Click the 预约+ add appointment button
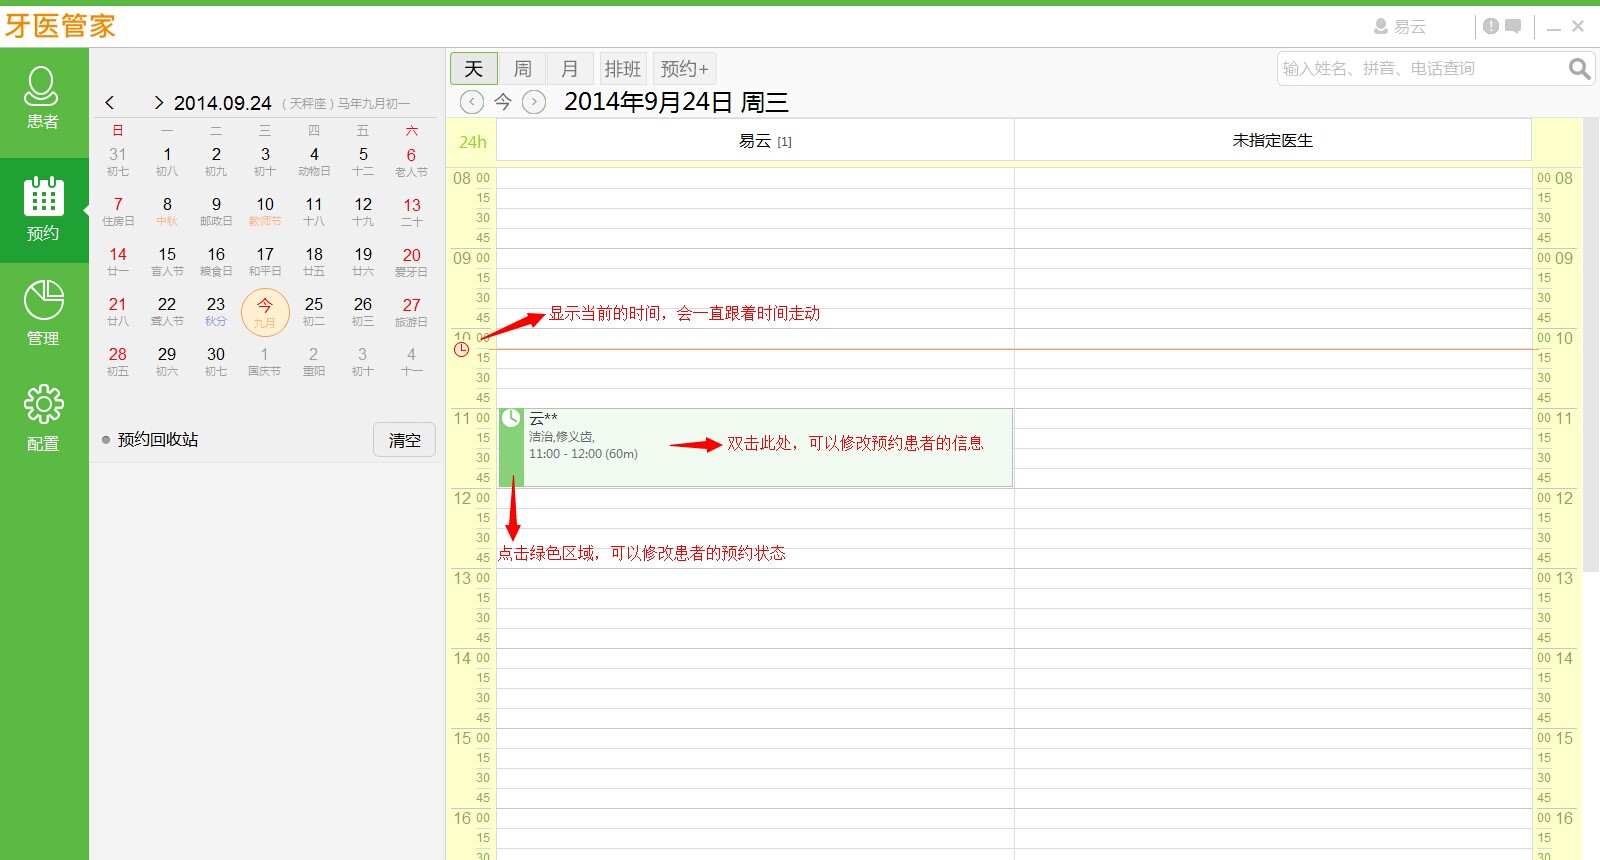The width and height of the screenshot is (1600, 860). [x=684, y=69]
